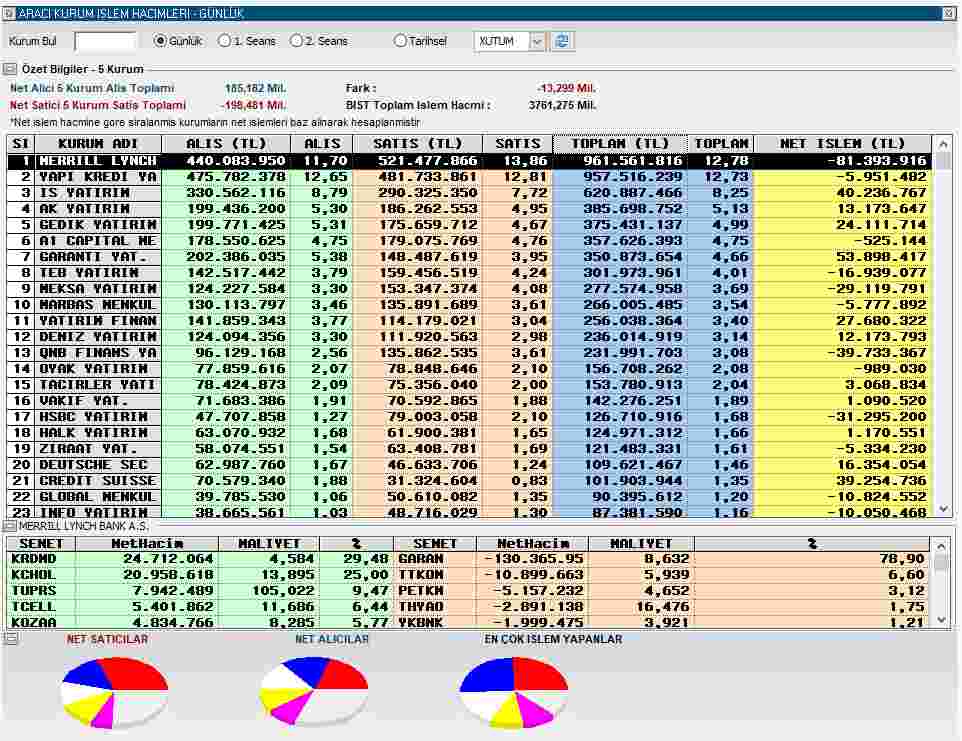962x741 pixels.
Task: Select the 1. Seans radio button
Action: [225, 41]
